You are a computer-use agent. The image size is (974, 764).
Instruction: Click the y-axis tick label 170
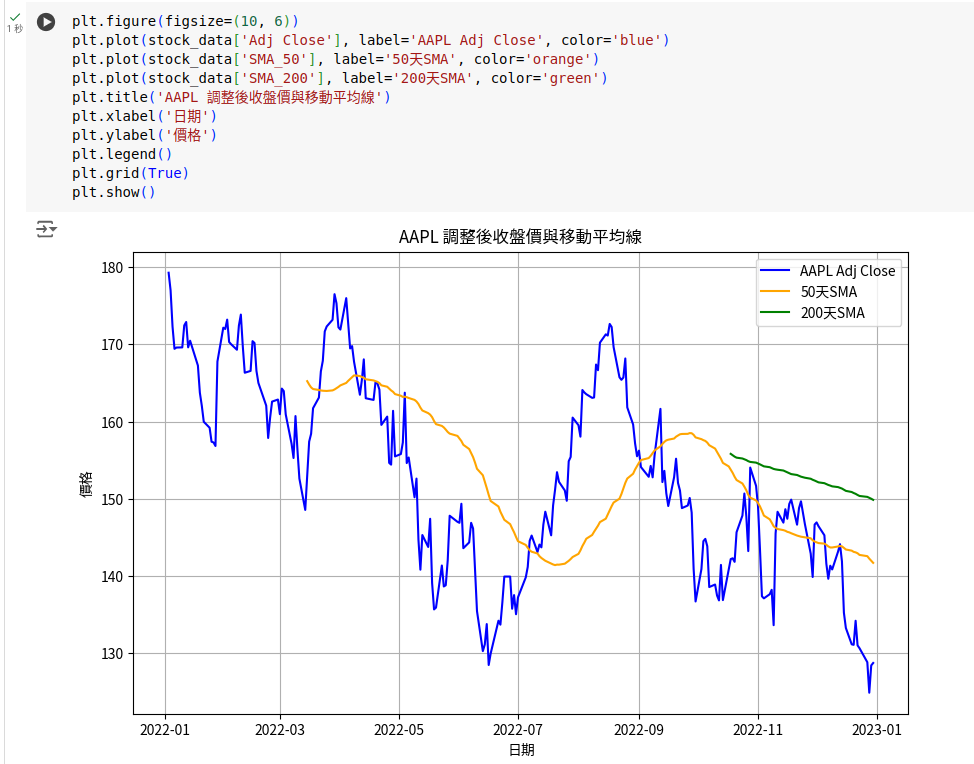[x=112, y=345]
